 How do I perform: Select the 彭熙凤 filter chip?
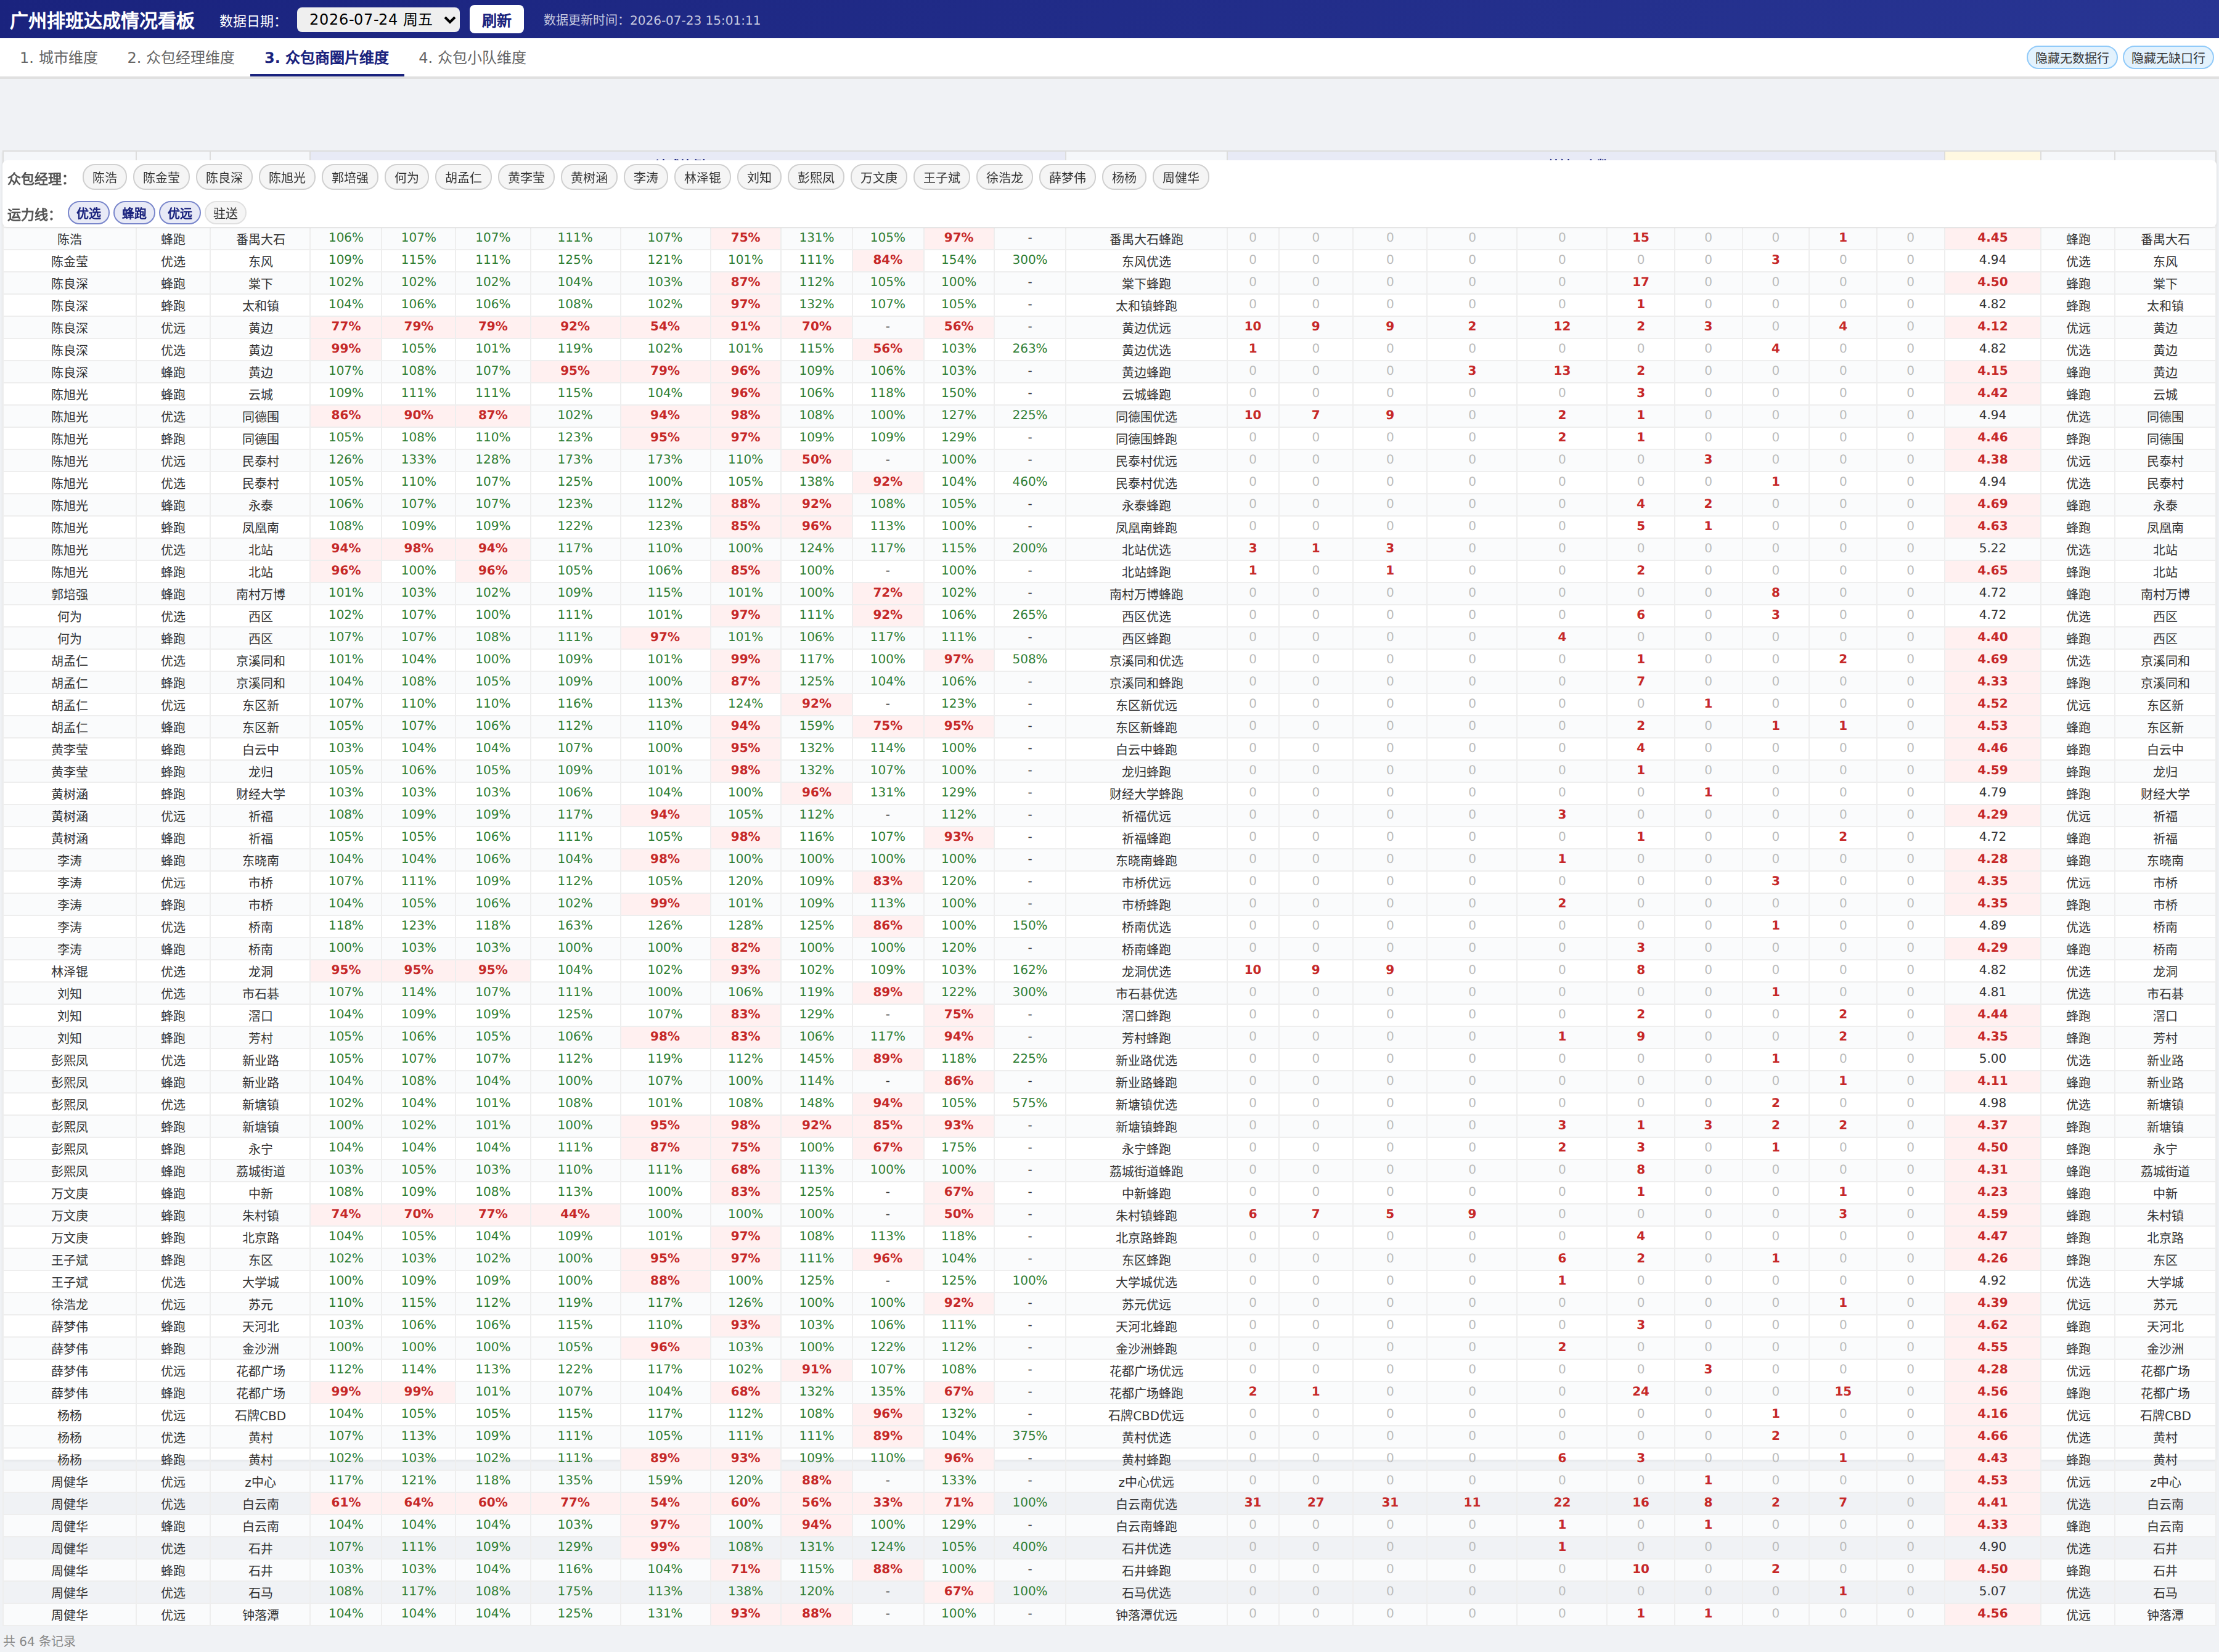pos(816,178)
